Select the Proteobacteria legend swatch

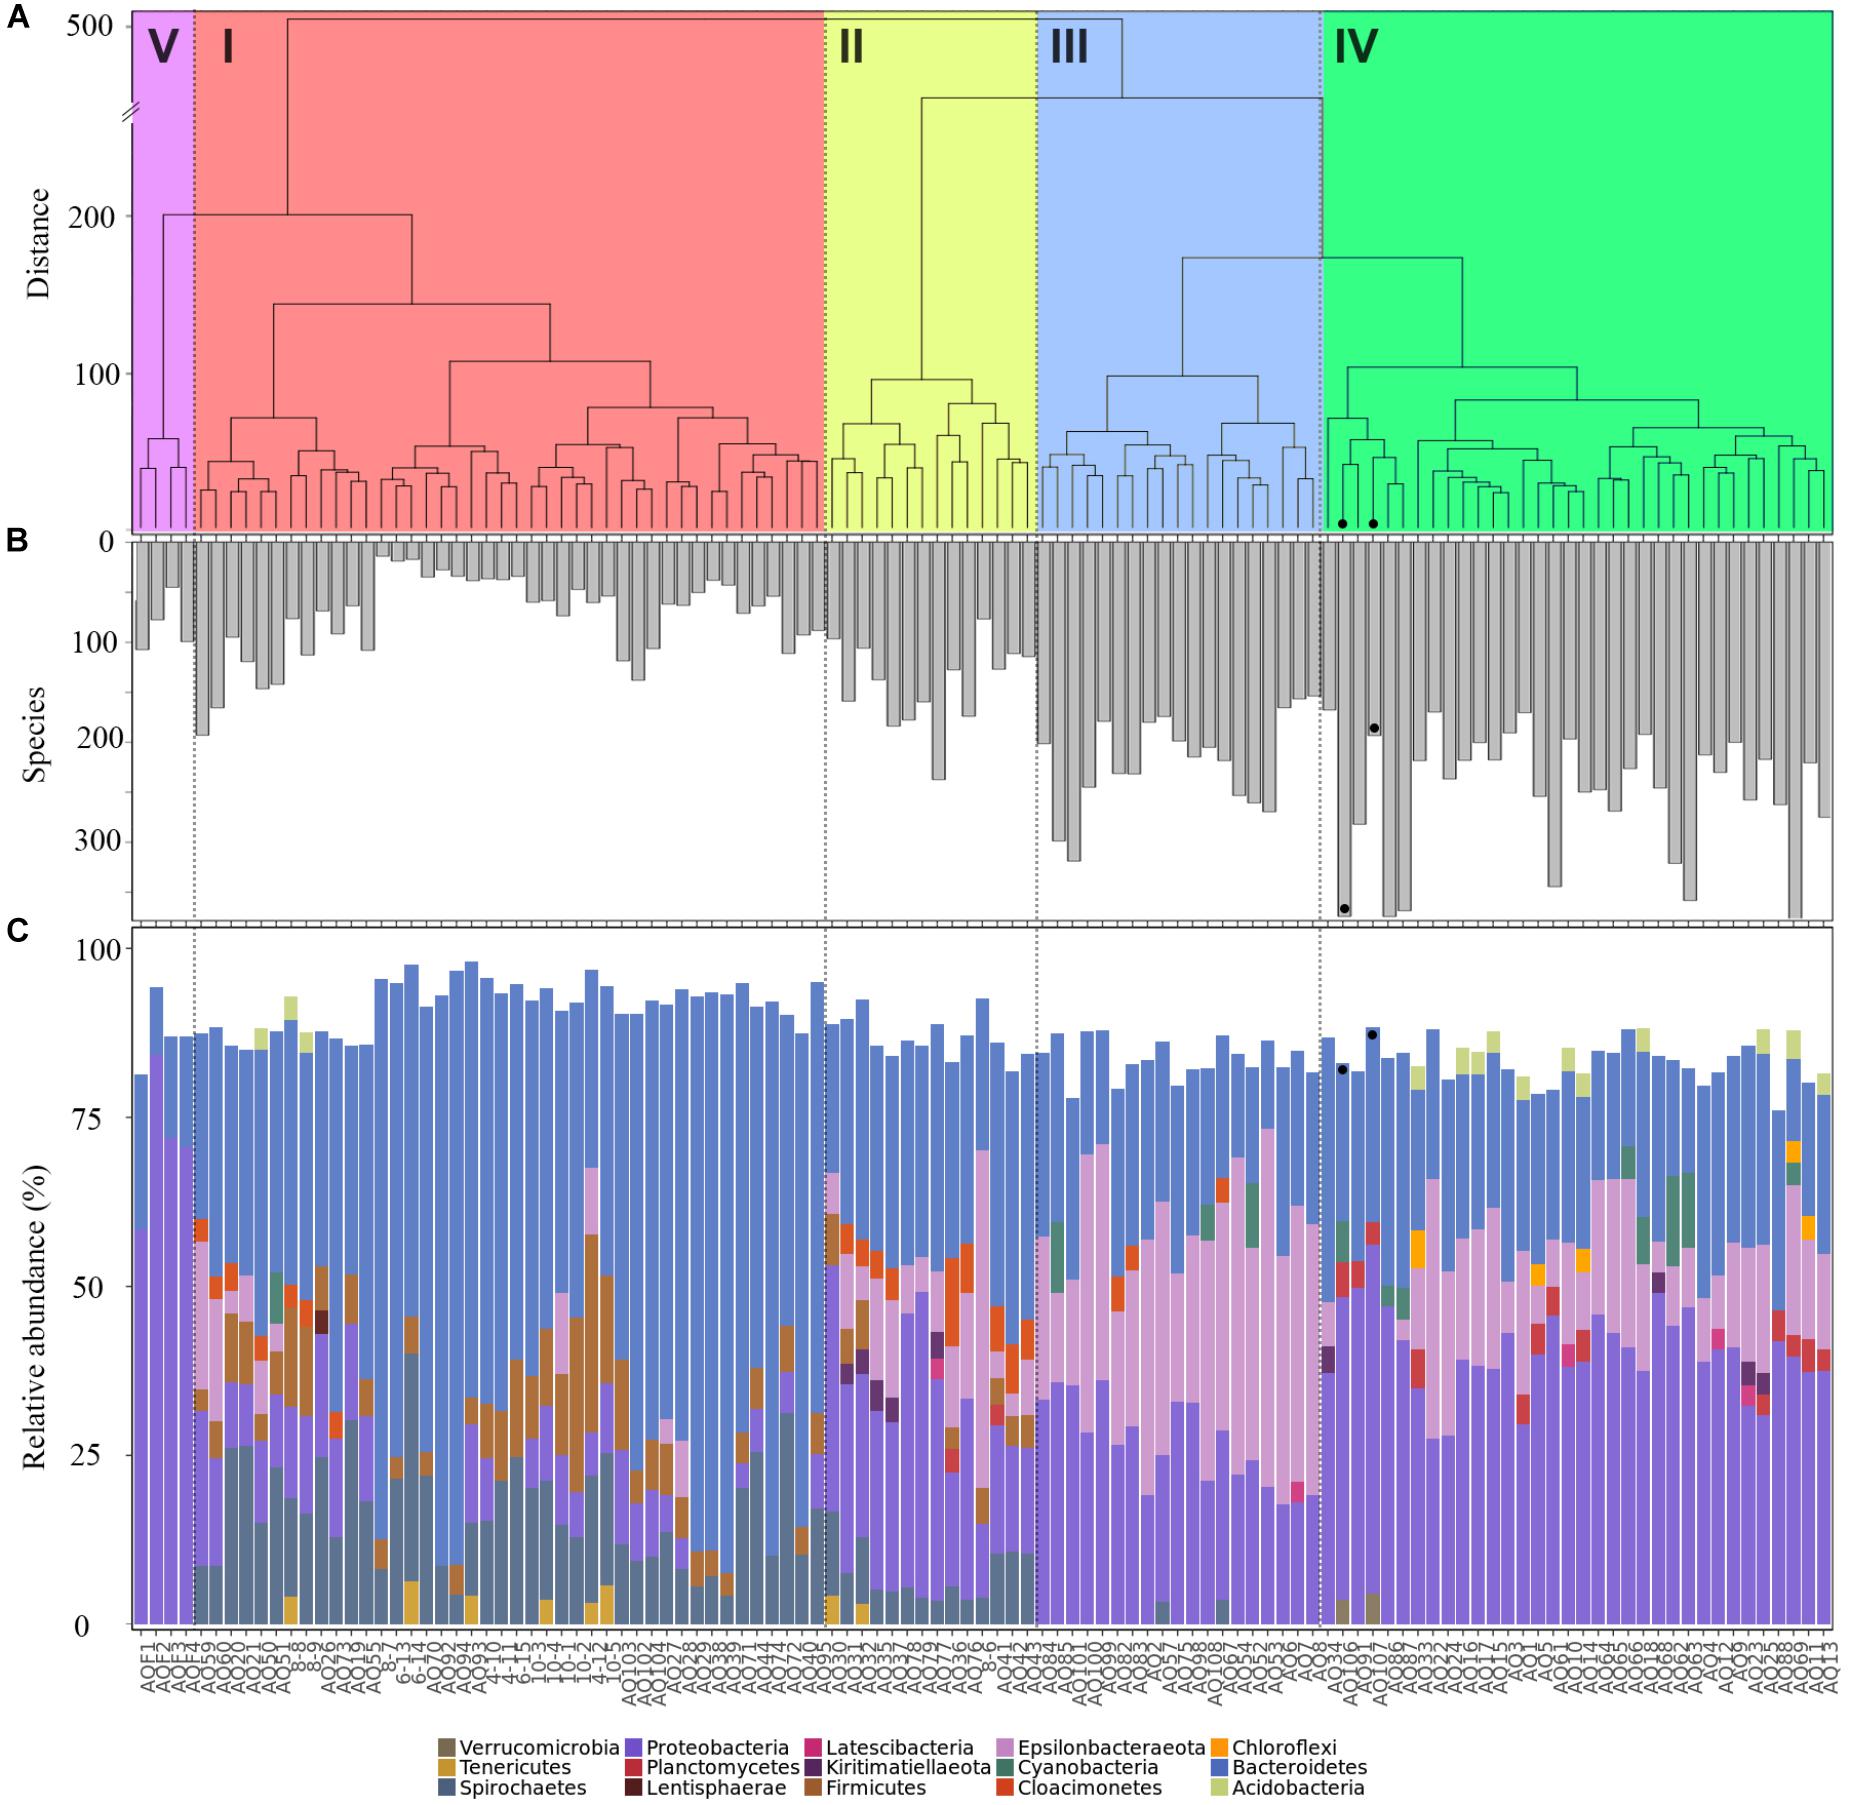(632, 1748)
